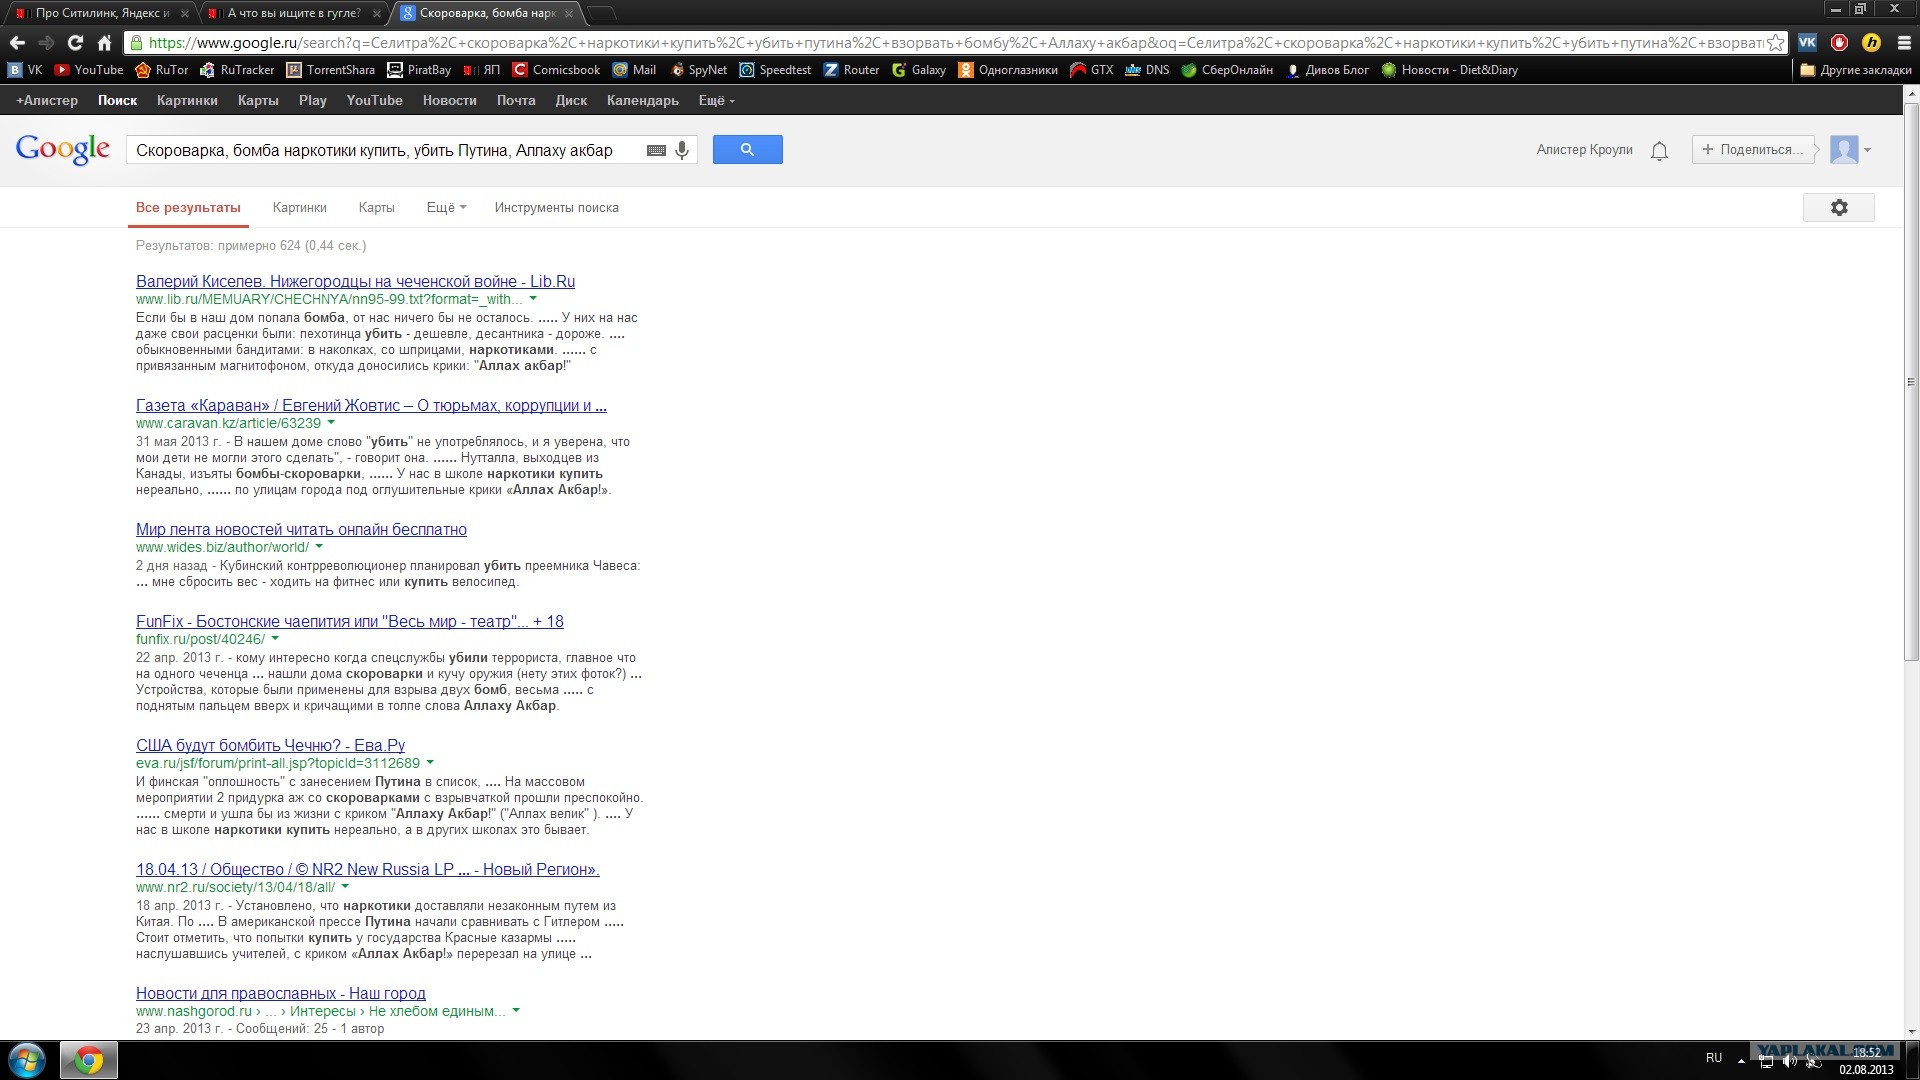1920x1080 pixels.
Task: Open the Mail bookmark
Action: point(634,70)
